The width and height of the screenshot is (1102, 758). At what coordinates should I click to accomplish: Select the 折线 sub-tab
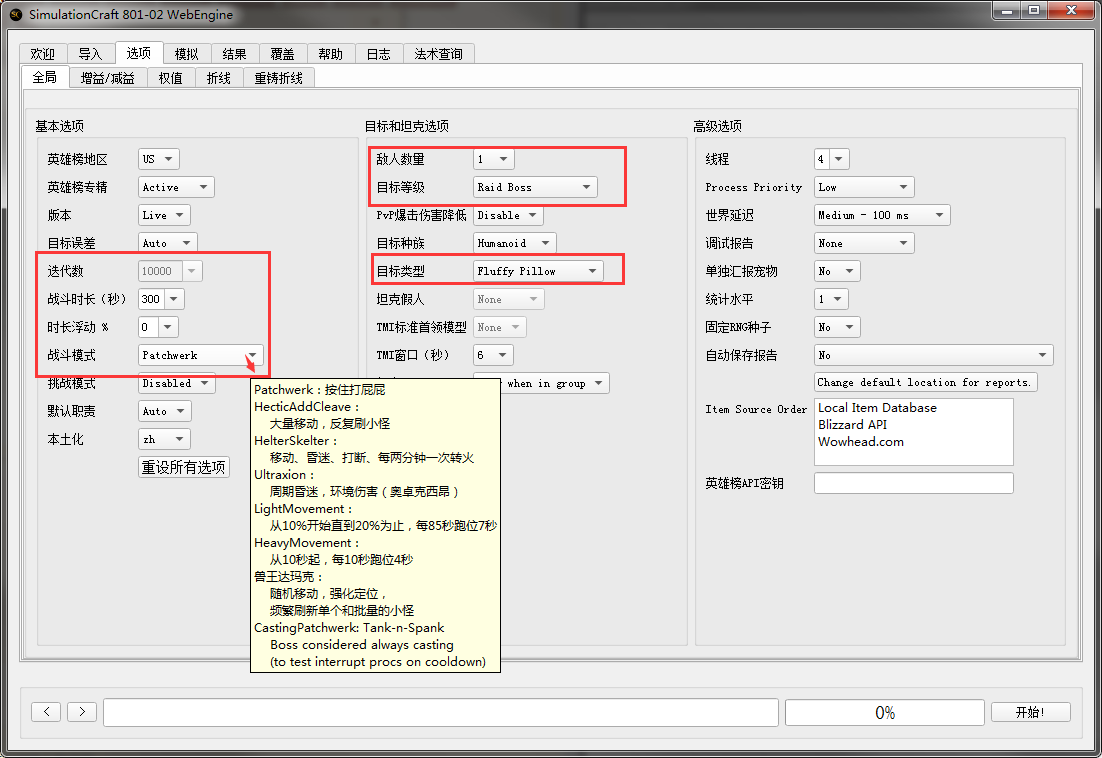[x=219, y=78]
